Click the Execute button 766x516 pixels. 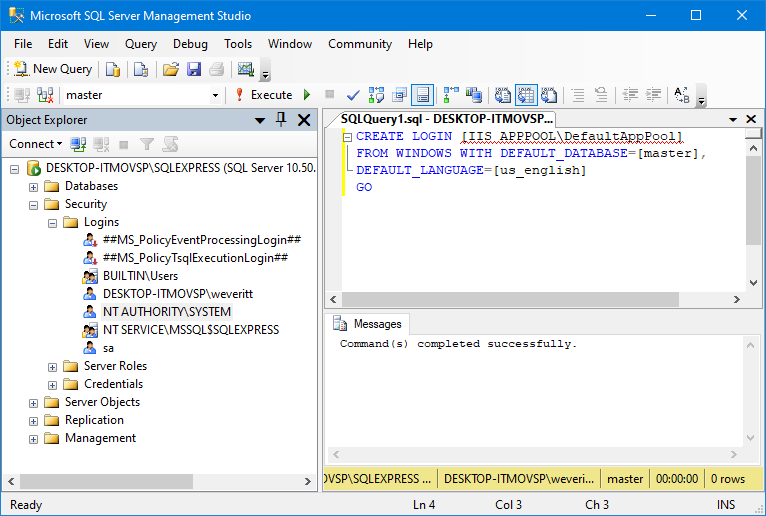click(263, 95)
